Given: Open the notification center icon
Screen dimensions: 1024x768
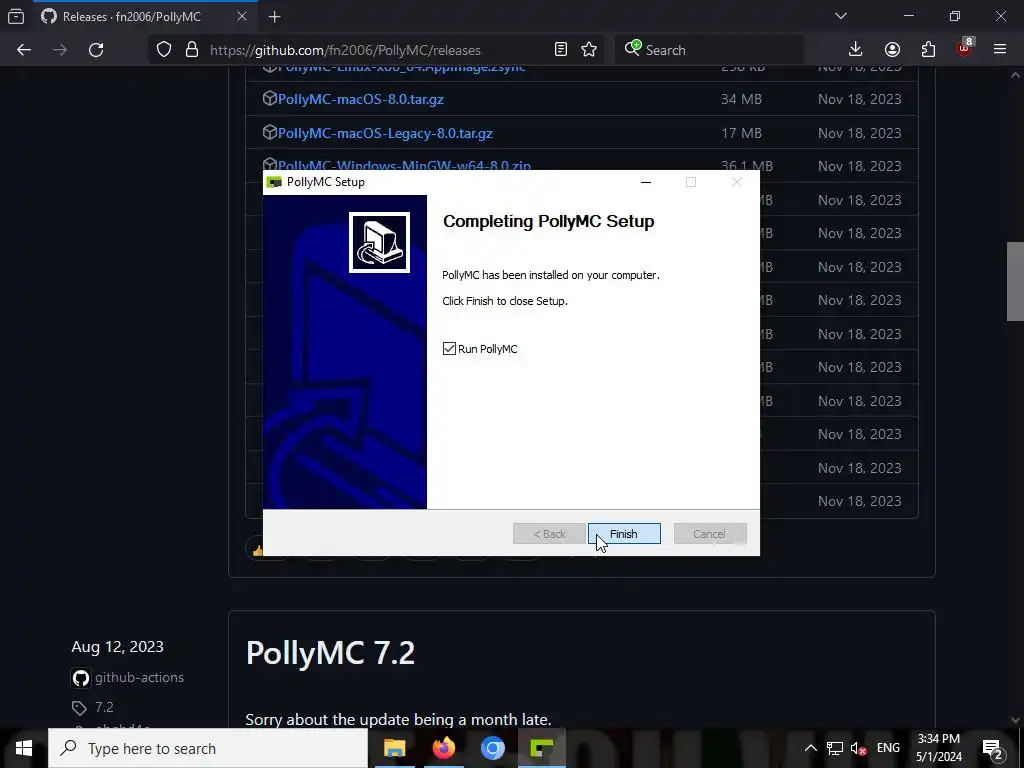Looking at the screenshot, I should pyautogui.click(x=993, y=748).
